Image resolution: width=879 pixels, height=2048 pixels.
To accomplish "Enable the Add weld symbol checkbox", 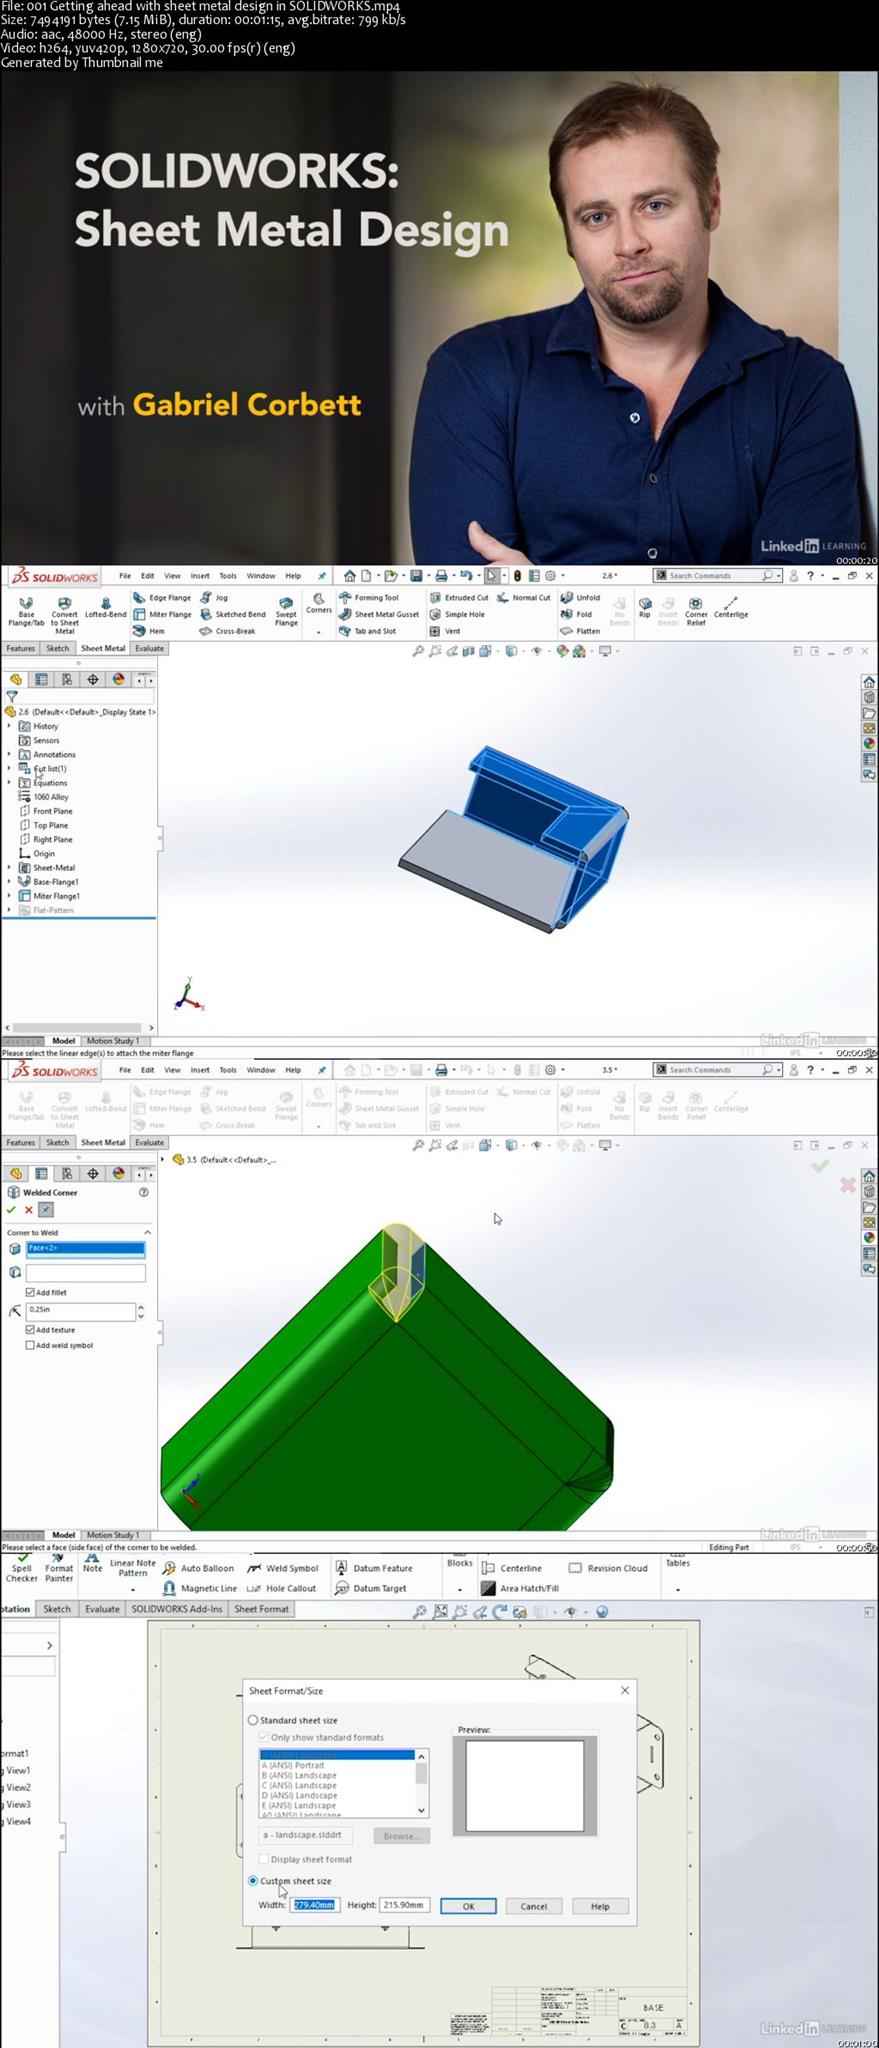I will (x=30, y=1345).
